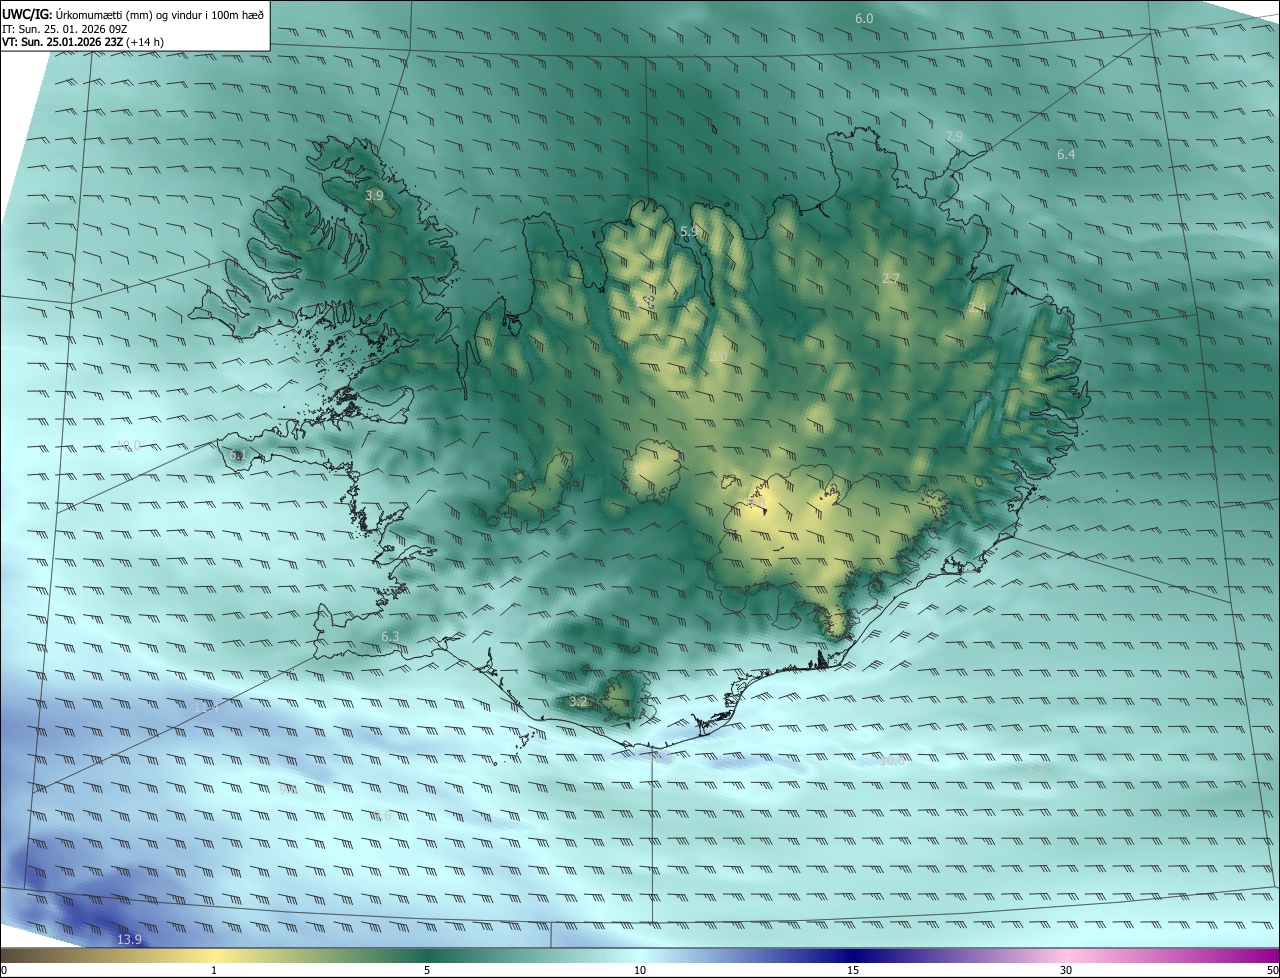Click the 2.7 value label in northeast Iceland

[x=890, y=278]
